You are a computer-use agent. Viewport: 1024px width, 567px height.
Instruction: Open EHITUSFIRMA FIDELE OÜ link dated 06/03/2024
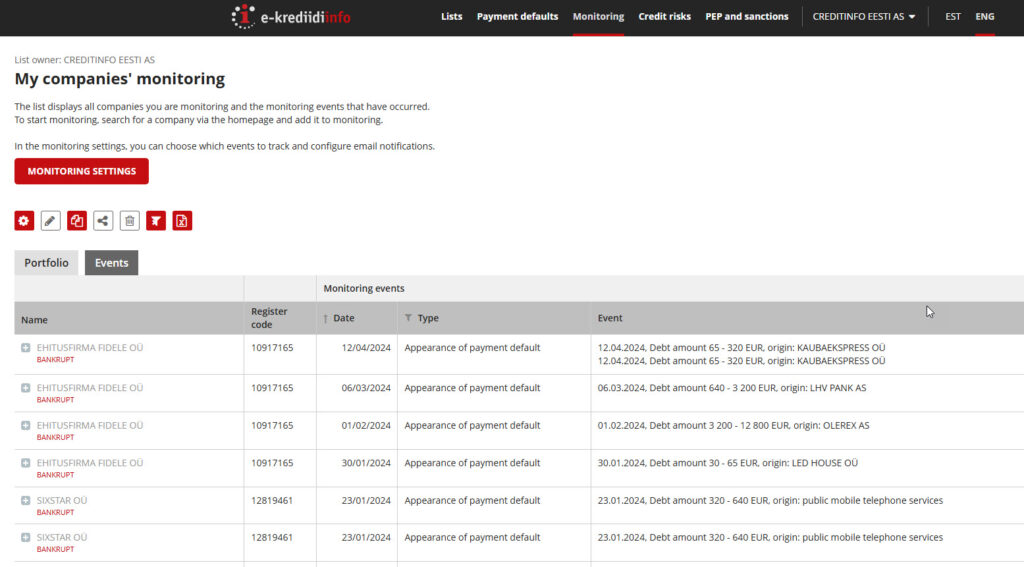(x=89, y=388)
